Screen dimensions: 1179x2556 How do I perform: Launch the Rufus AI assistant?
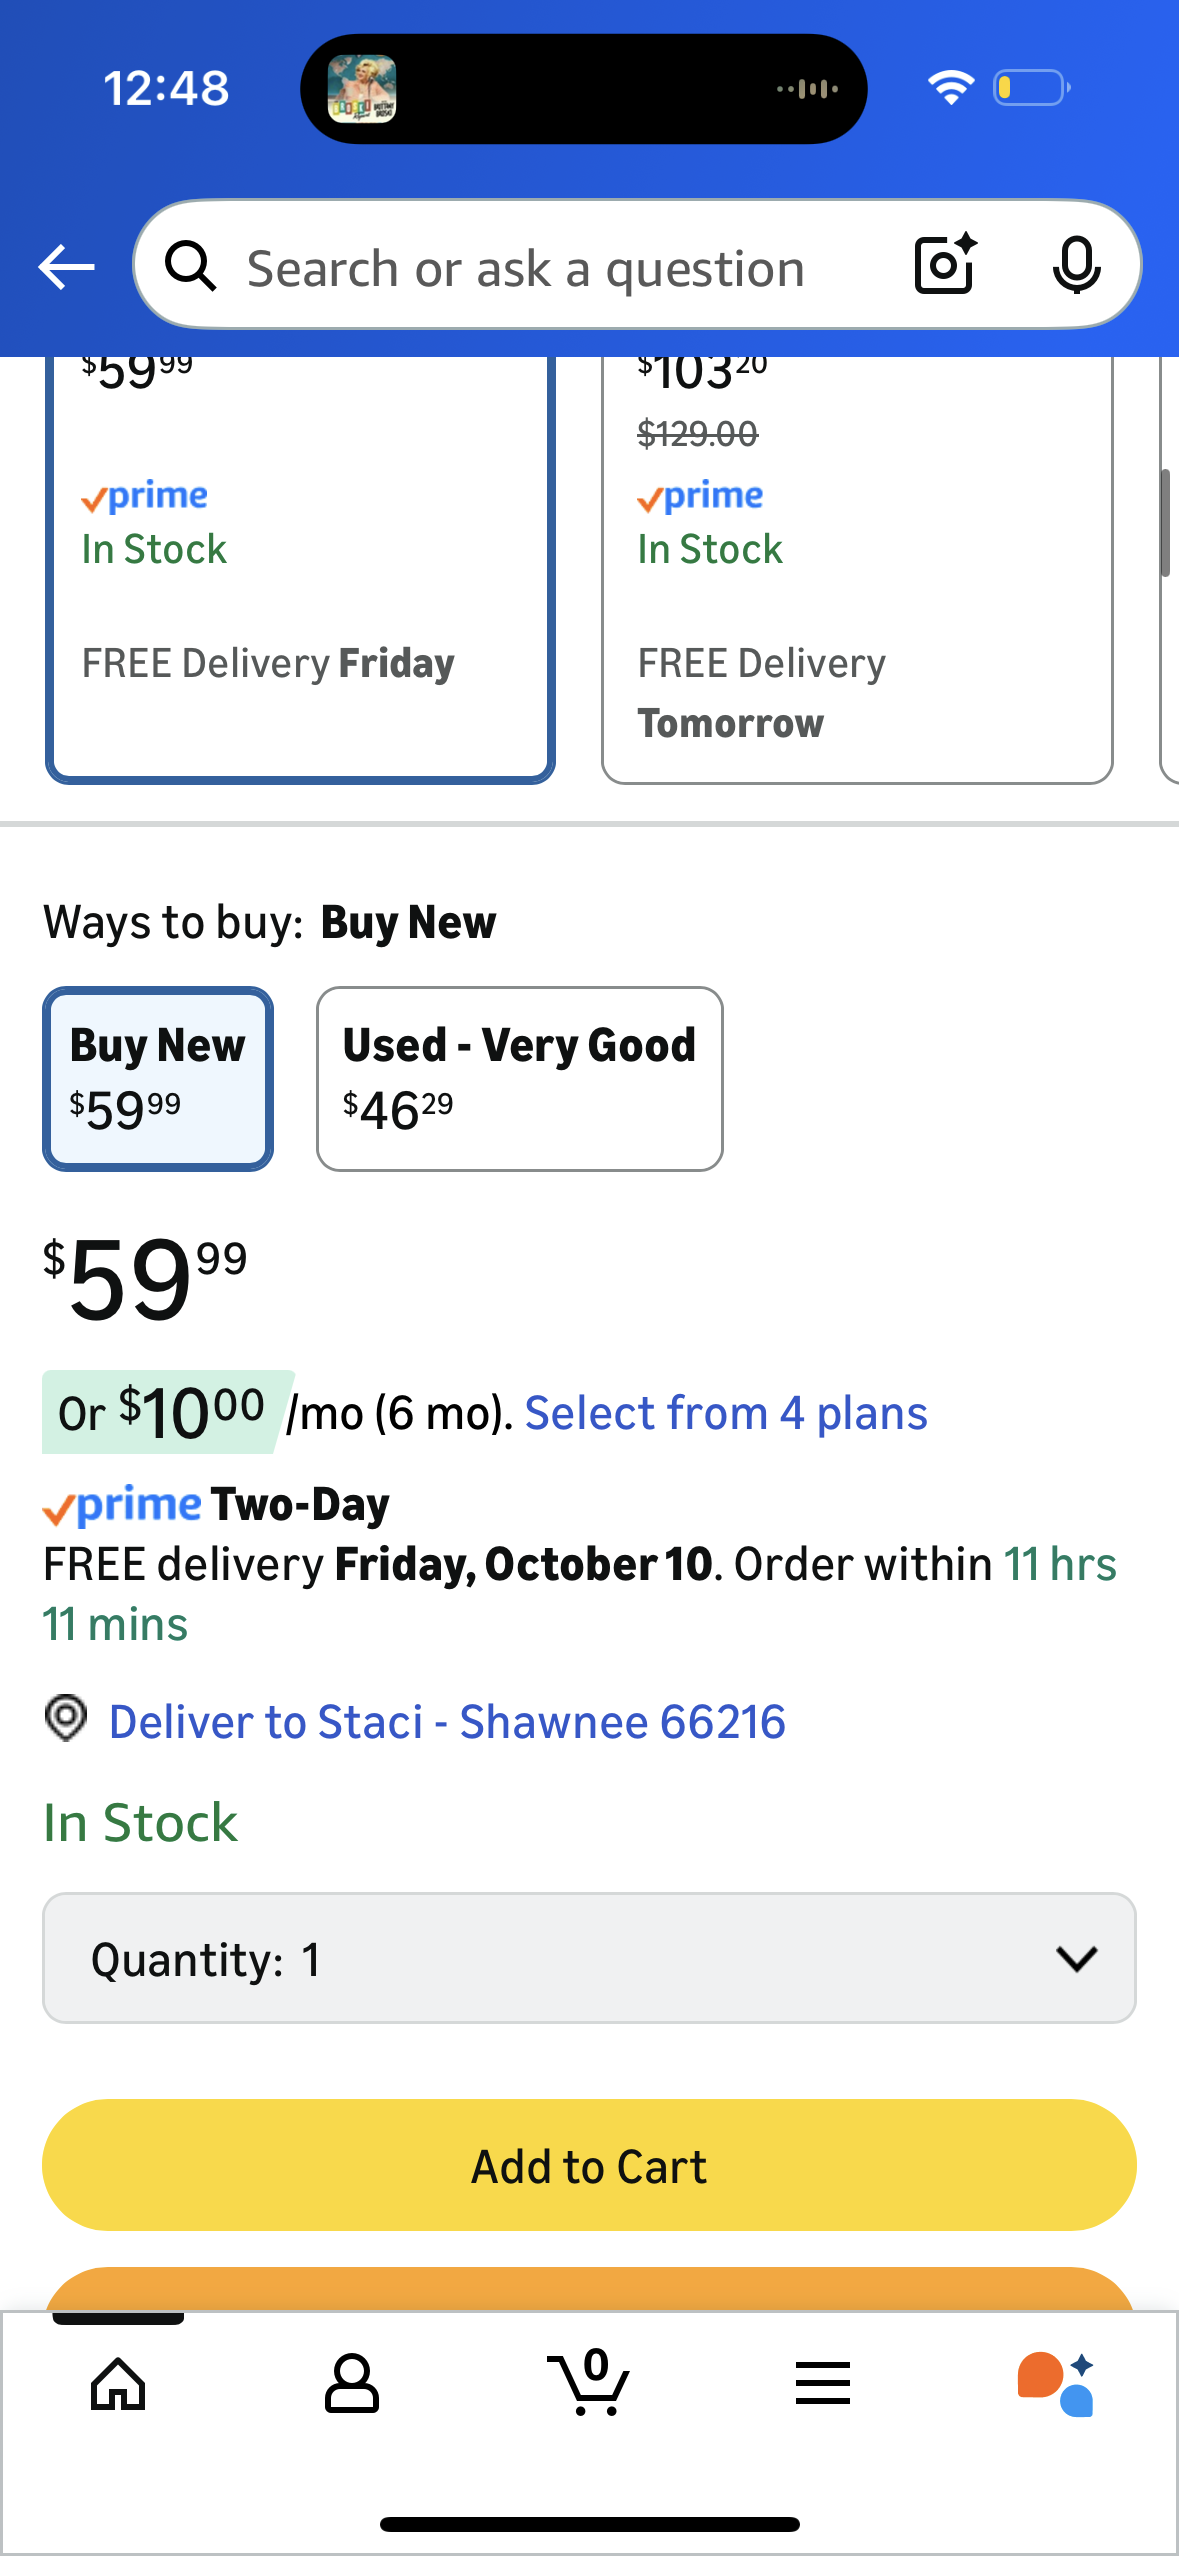point(1056,2384)
